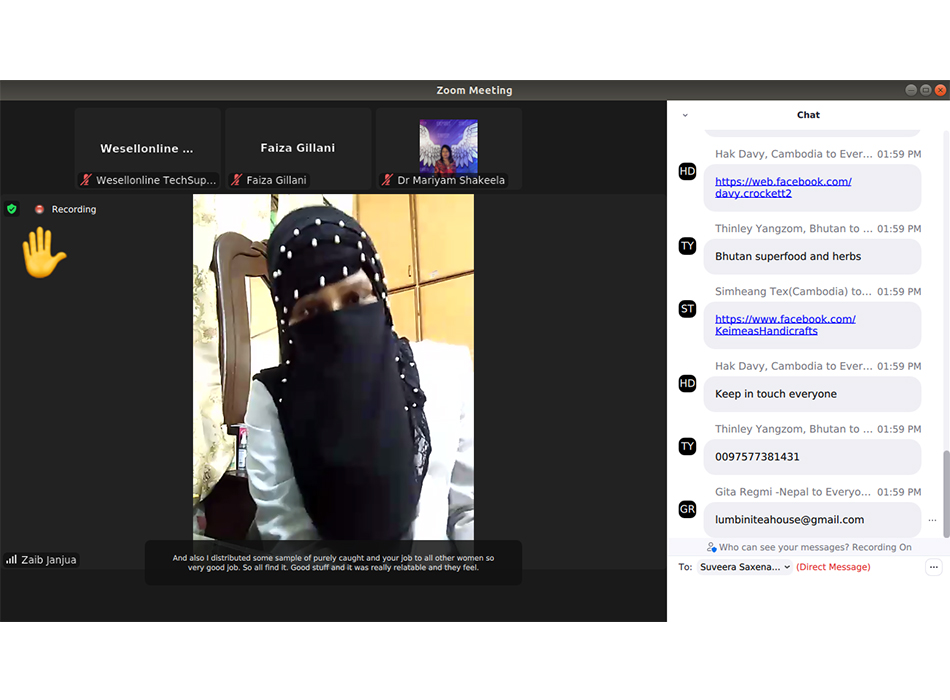This screenshot has height=700, width=950.
Task: Click muted microphone icon for Faiza Gillani
Action: [x=236, y=180]
